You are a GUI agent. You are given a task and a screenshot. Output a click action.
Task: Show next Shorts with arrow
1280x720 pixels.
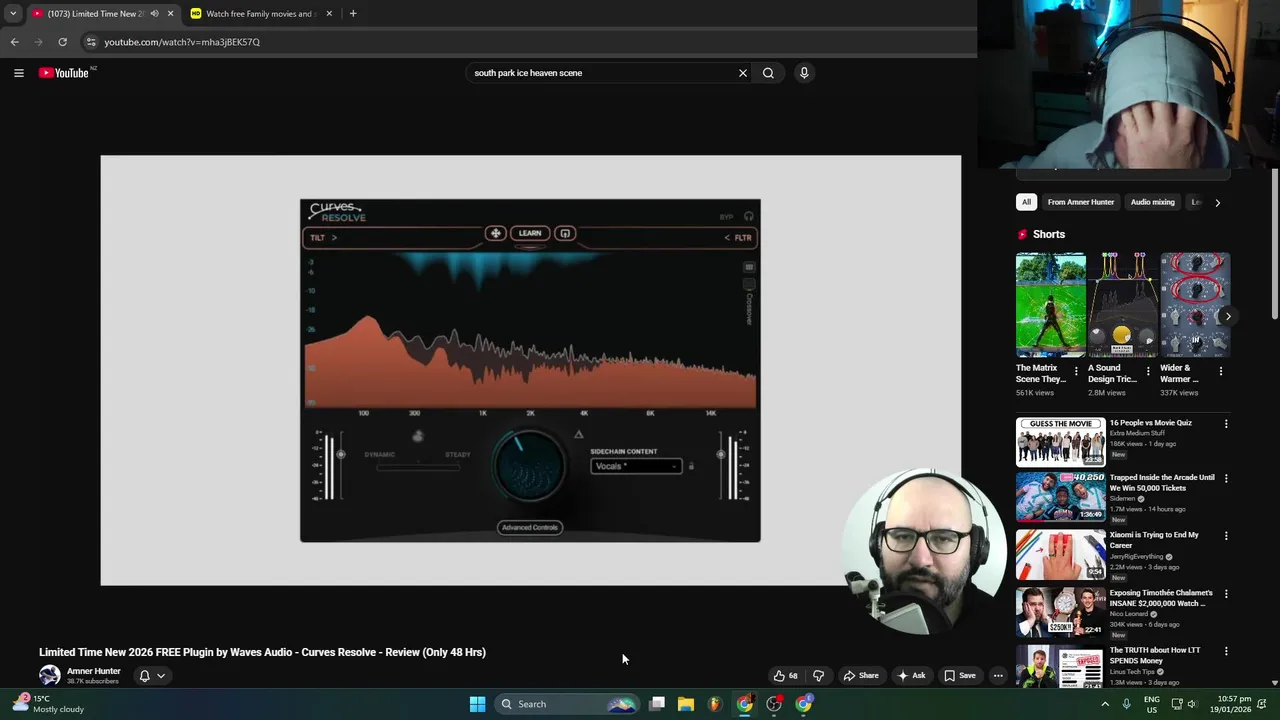tap(1228, 316)
